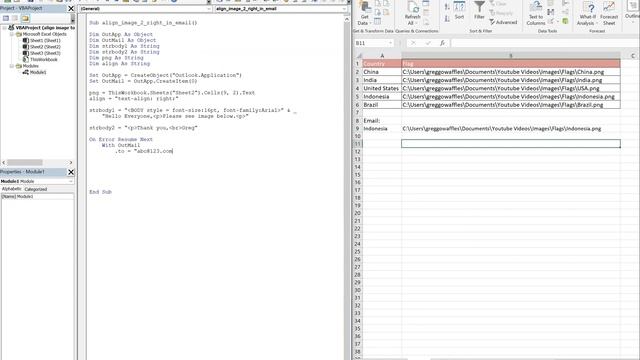
Task: Click Get Data button in Excel ribbon
Action: (363, 13)
